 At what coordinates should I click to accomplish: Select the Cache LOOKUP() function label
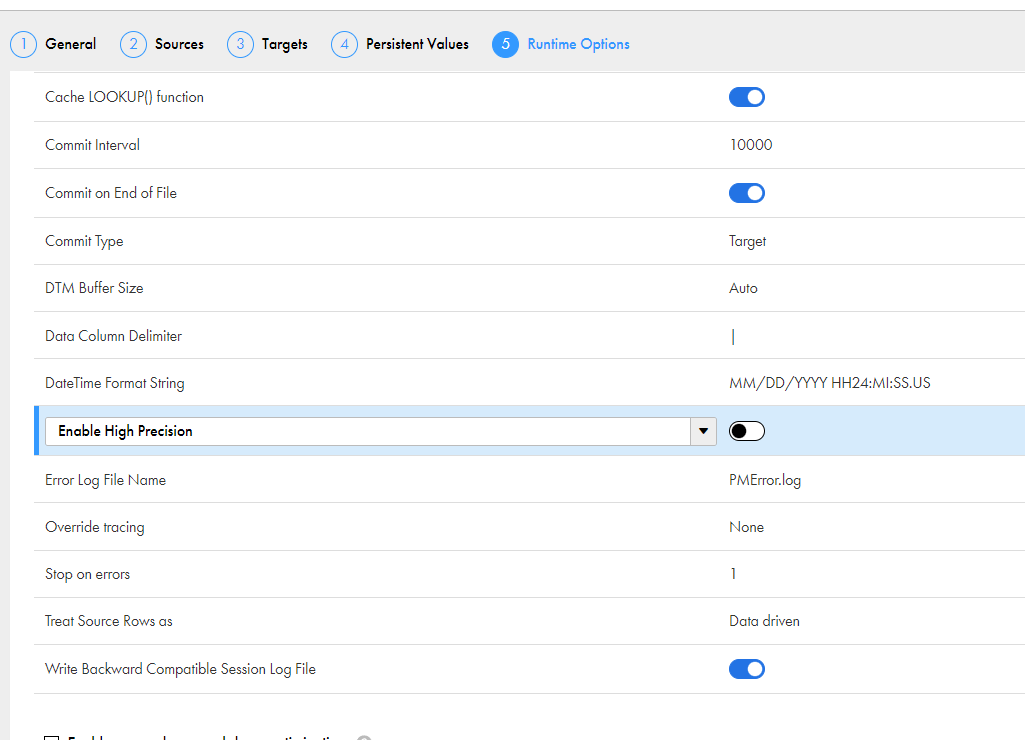tap(124, 97)
